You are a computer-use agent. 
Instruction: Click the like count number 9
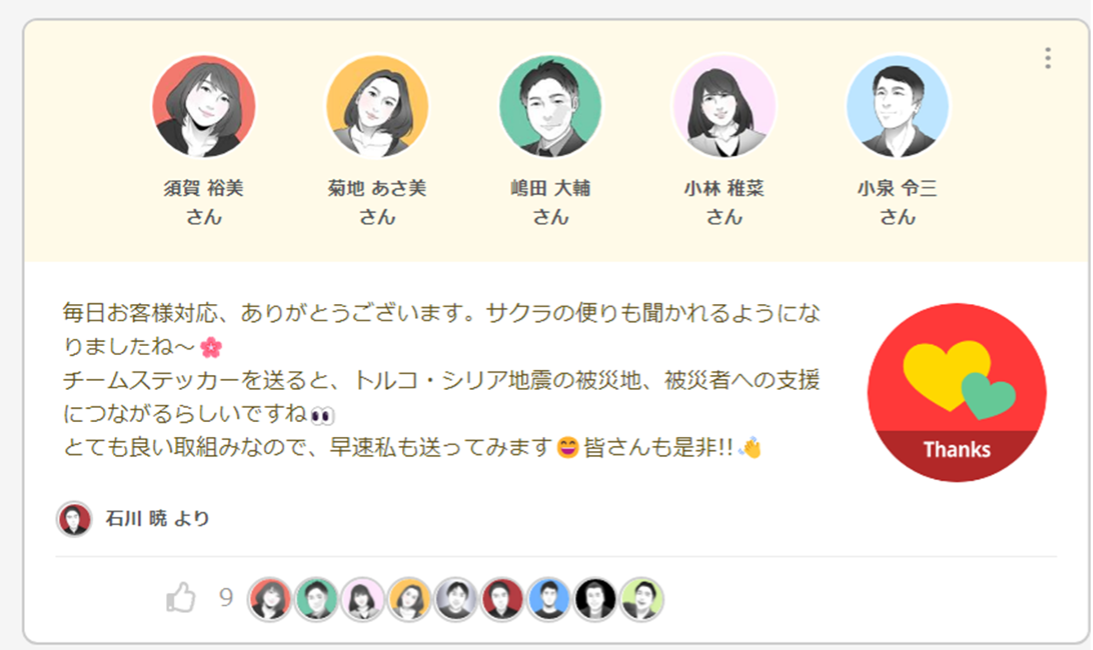[226, 598]
